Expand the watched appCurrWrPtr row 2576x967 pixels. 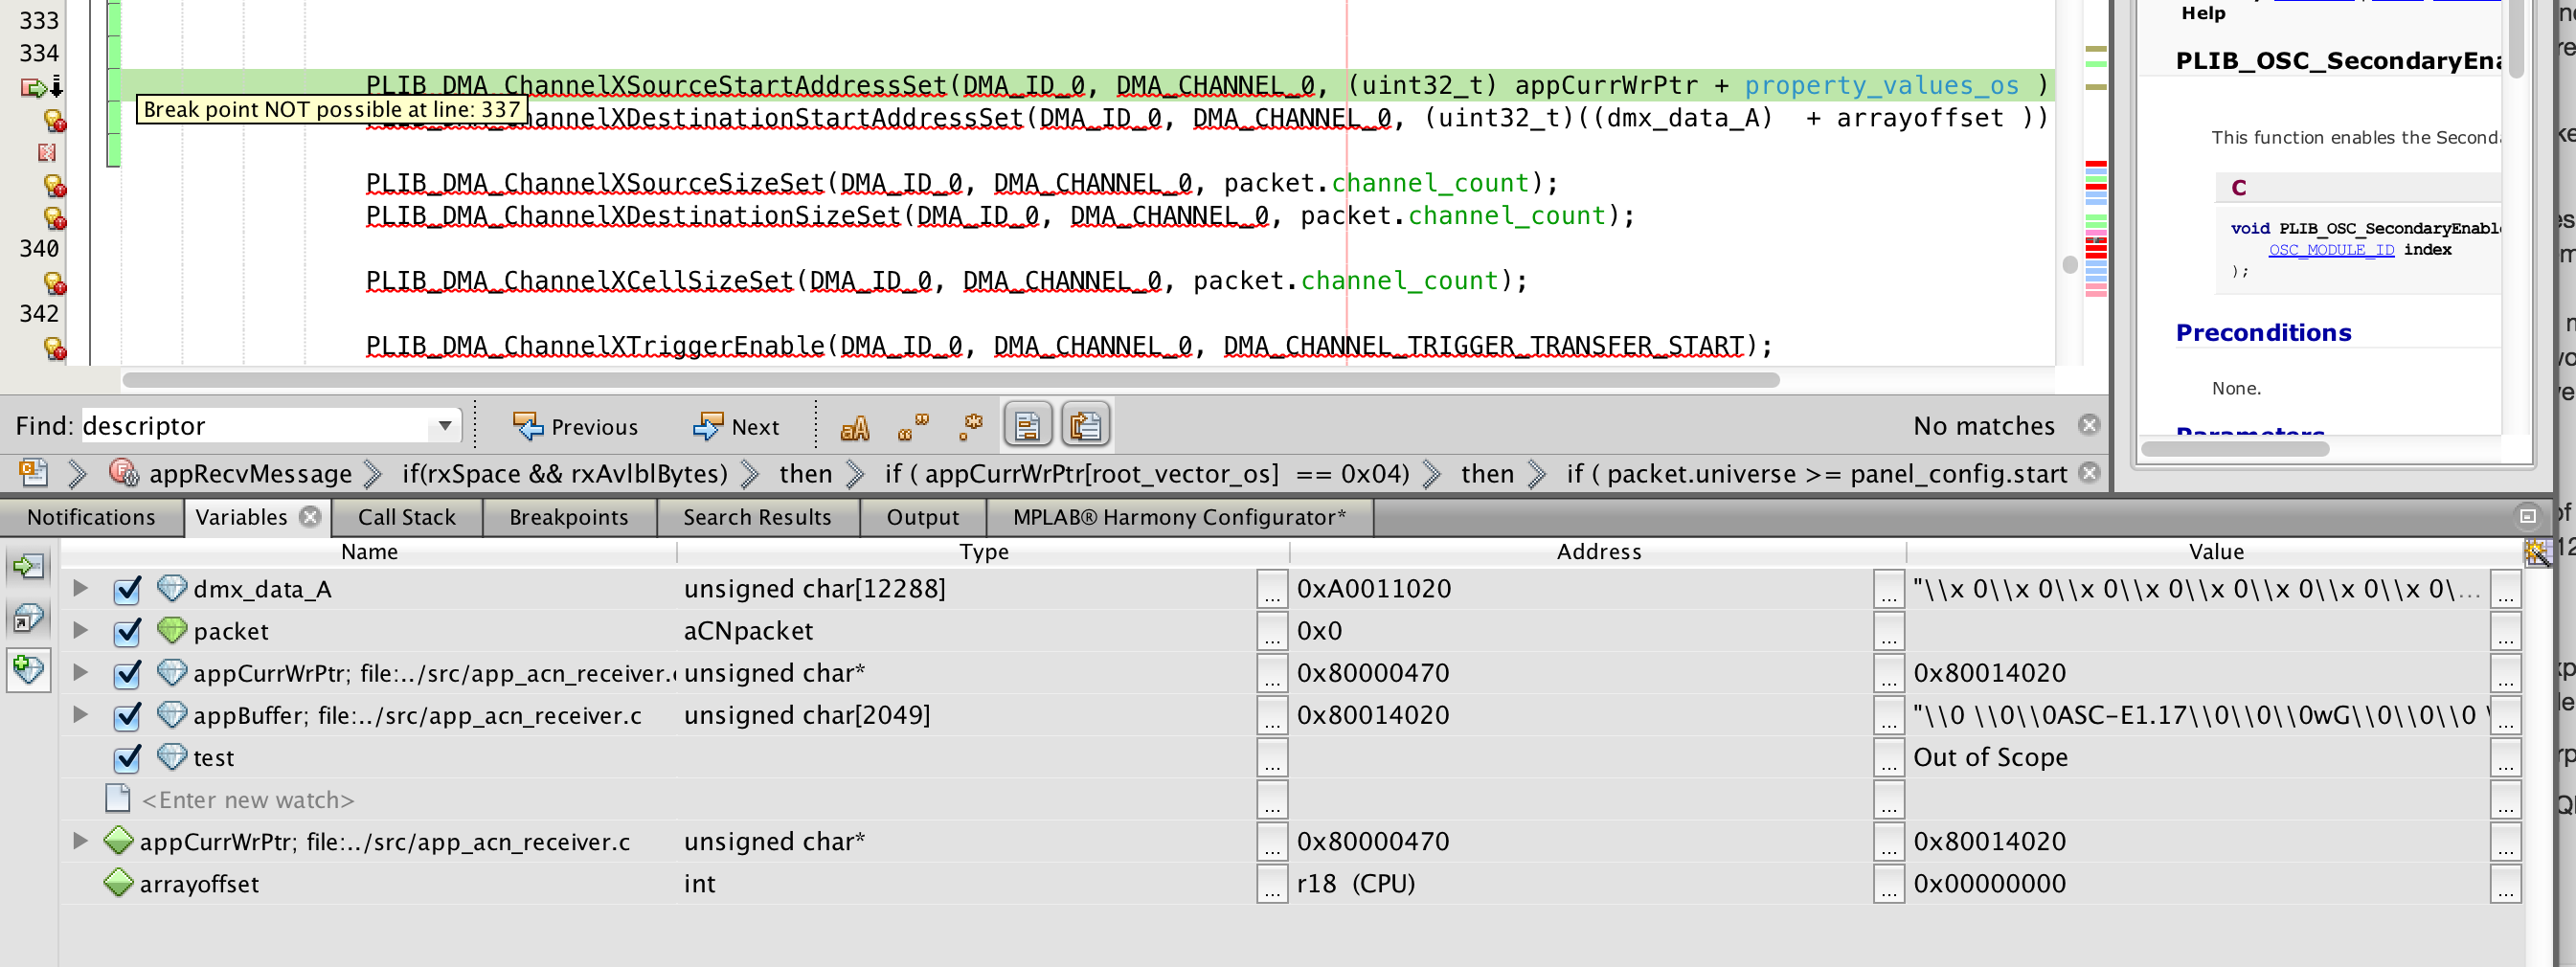point(80,672)
